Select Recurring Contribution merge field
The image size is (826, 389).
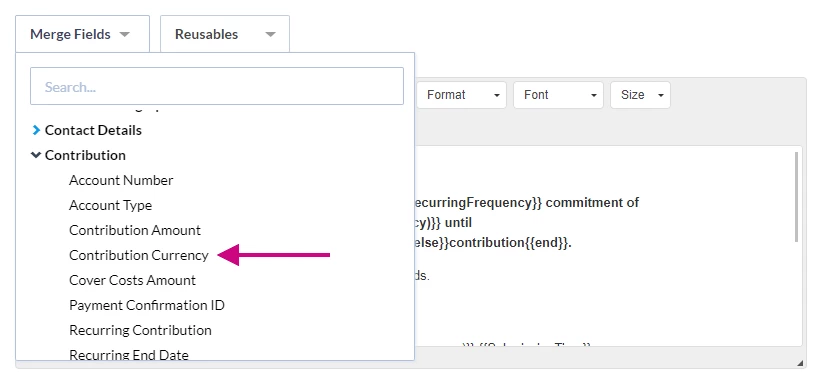(141, 330)
